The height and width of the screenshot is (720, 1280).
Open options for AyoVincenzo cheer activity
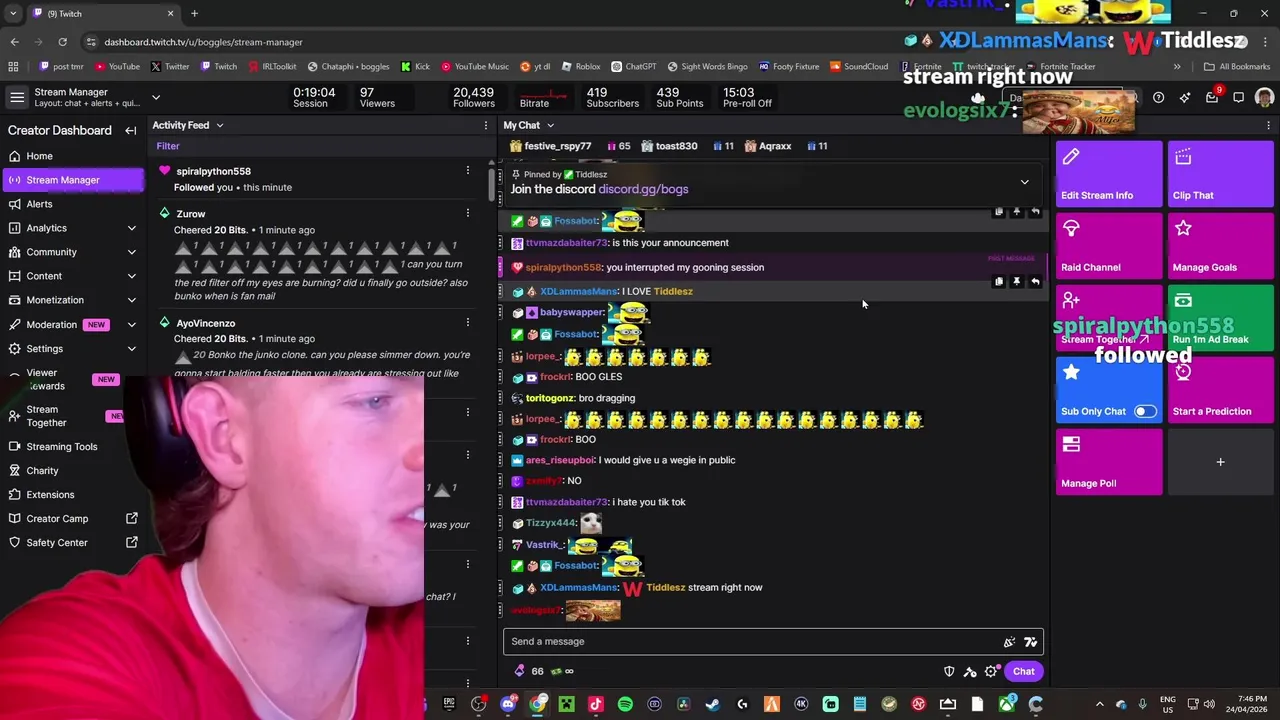coord(467,322)
